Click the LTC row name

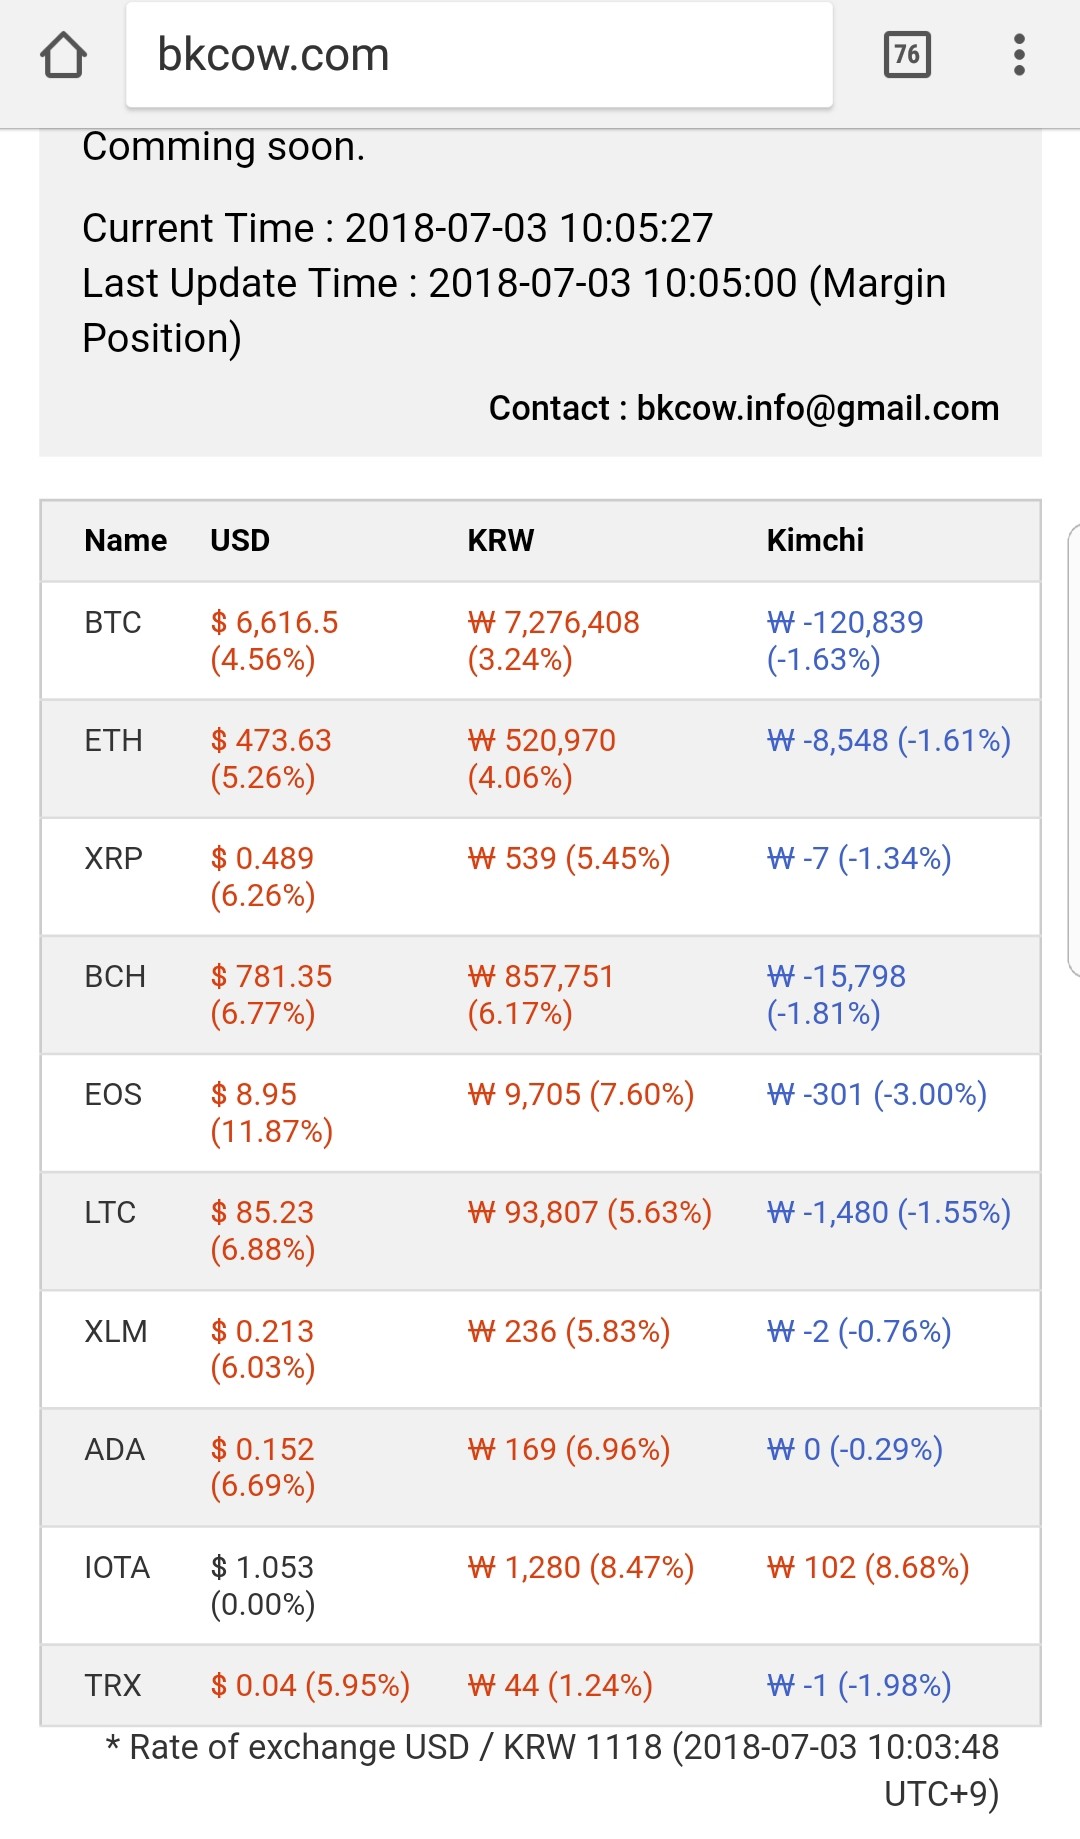[110, 1213]
